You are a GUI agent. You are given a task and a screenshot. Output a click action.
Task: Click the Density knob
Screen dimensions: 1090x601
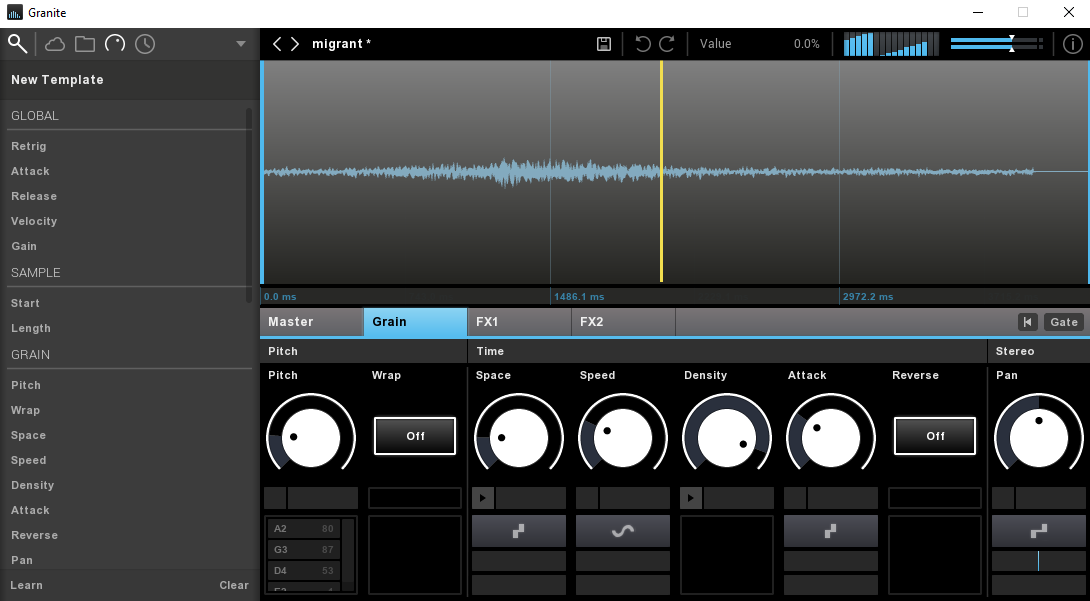pyautogui.click(x=726, y=438)
